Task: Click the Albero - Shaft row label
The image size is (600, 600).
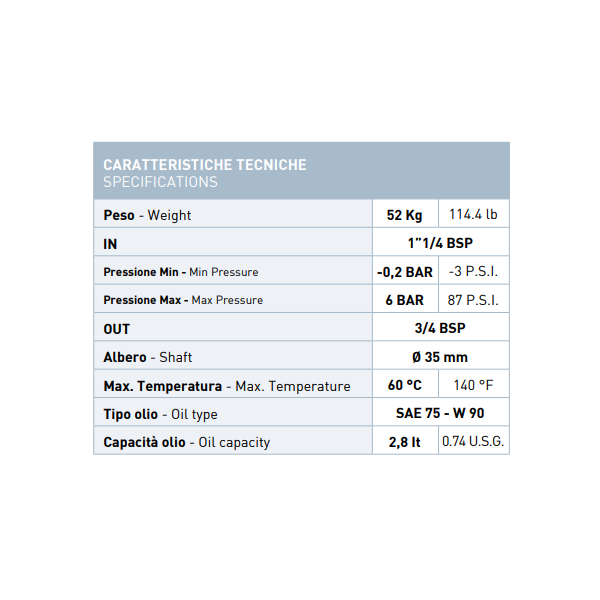Action: coord(148,357)
